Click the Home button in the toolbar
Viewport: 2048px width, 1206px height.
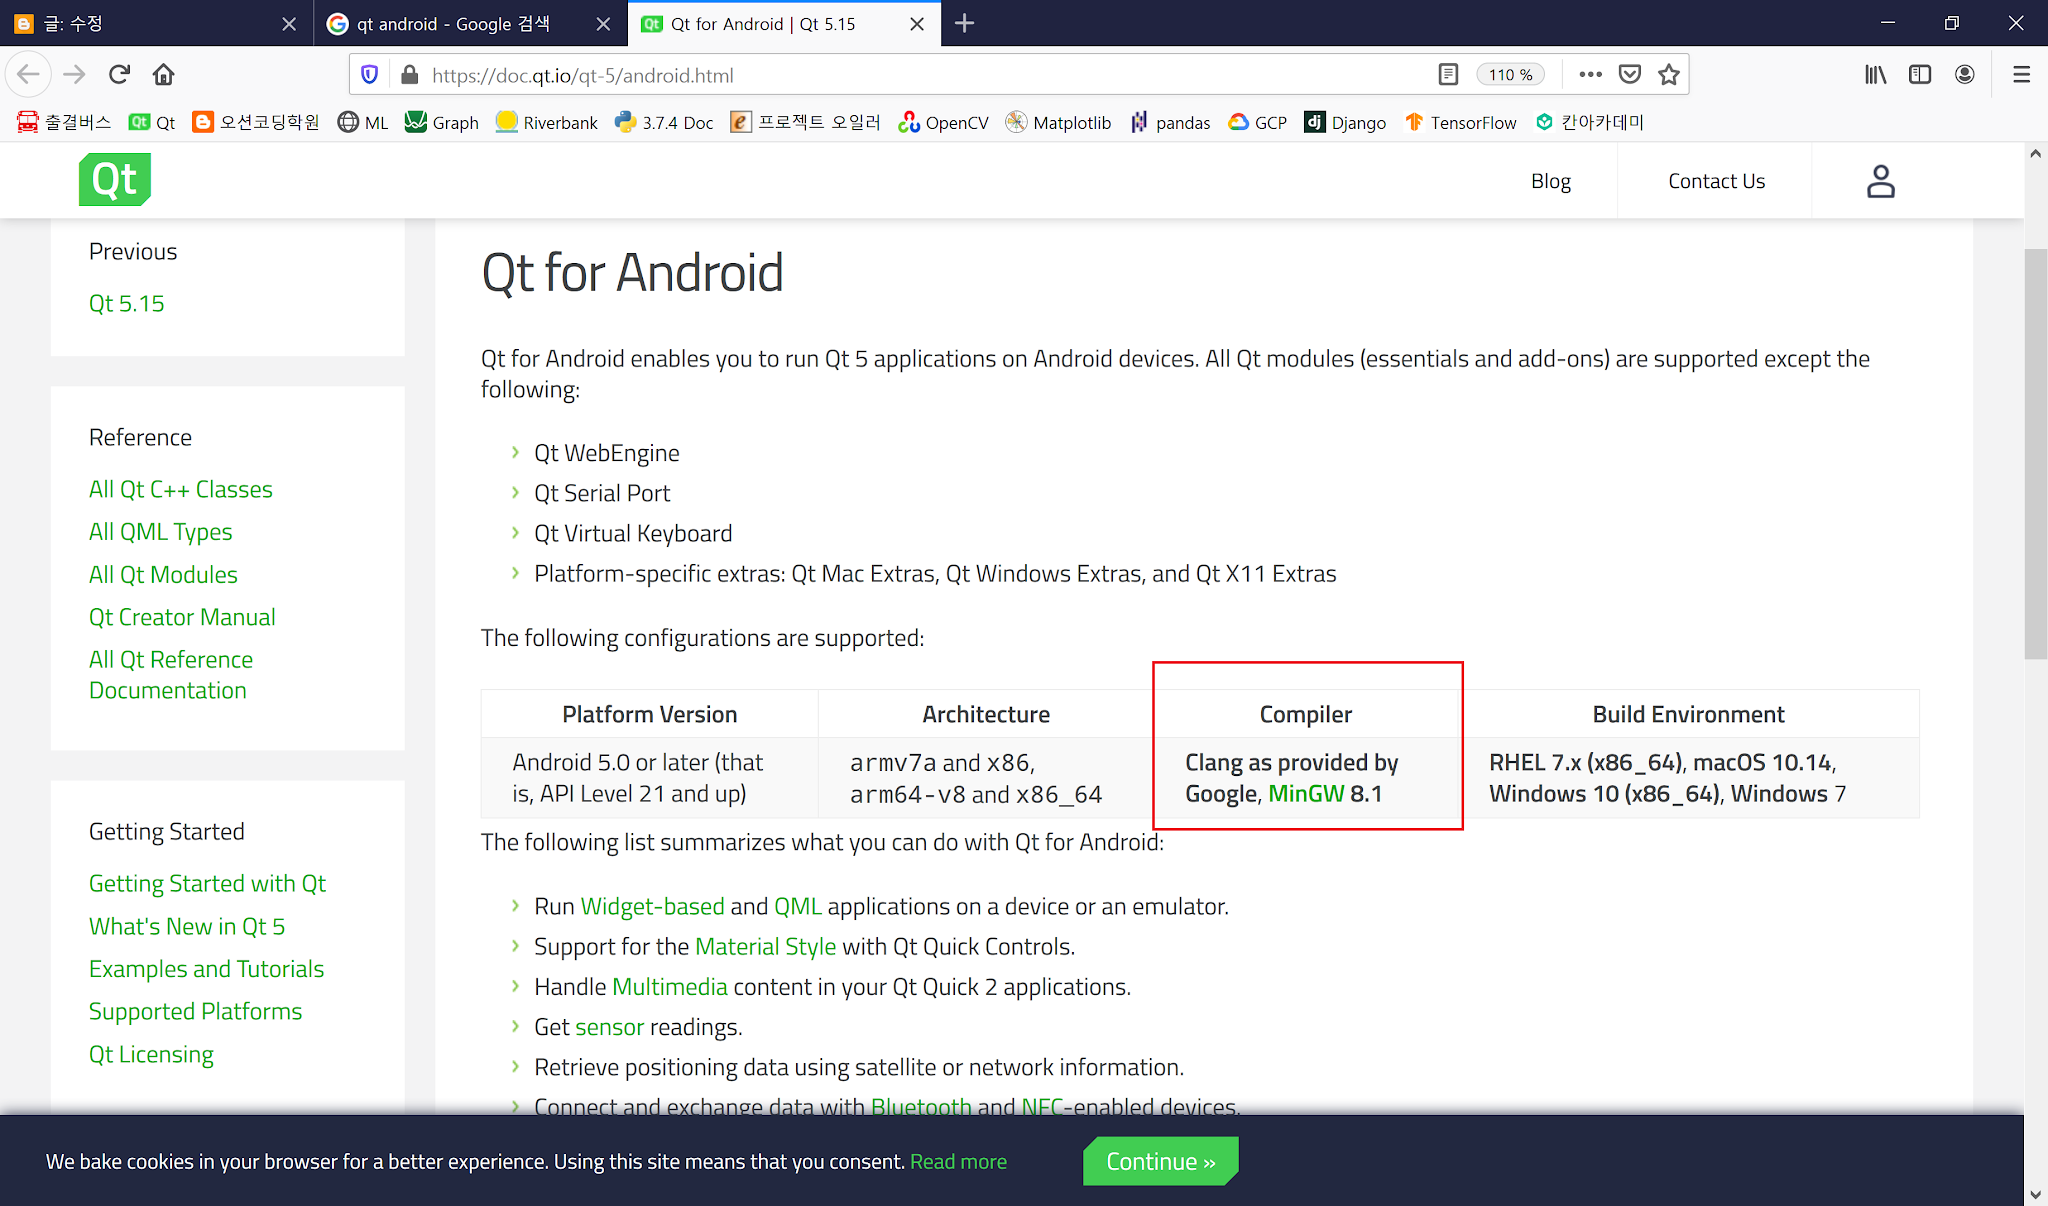[x=163, y=74]
